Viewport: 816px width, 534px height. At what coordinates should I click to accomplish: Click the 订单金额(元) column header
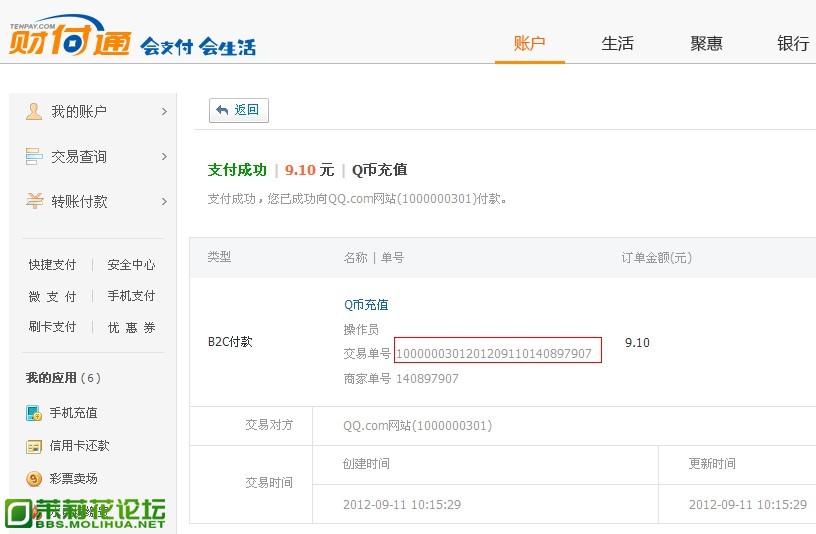pyautogui.click(x=657, y=258)
